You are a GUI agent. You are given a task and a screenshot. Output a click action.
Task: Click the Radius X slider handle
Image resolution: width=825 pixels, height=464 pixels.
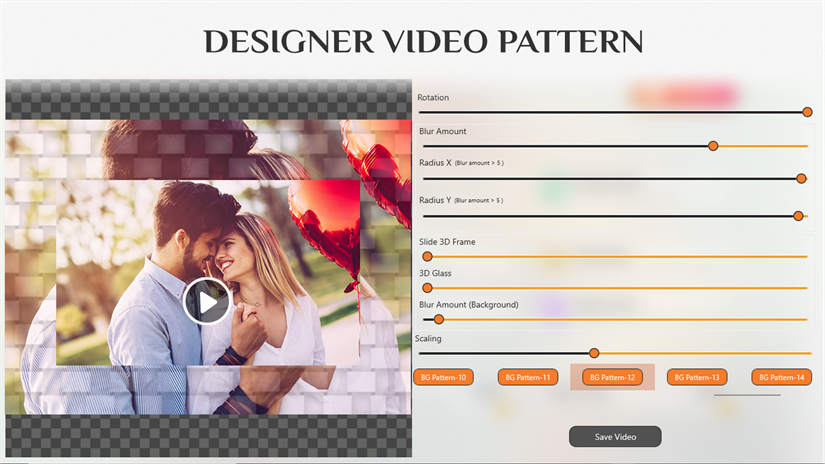[801, 179]
